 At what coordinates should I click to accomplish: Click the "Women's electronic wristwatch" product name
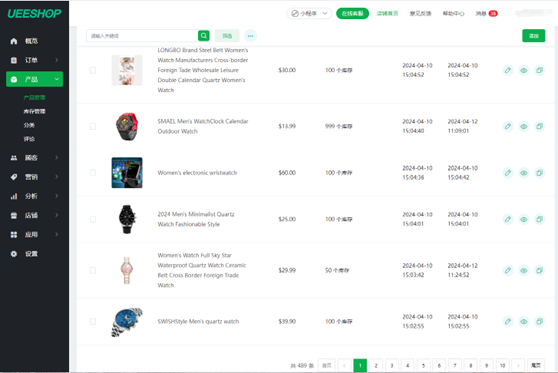pyautogui.click(x=197, y=173)
